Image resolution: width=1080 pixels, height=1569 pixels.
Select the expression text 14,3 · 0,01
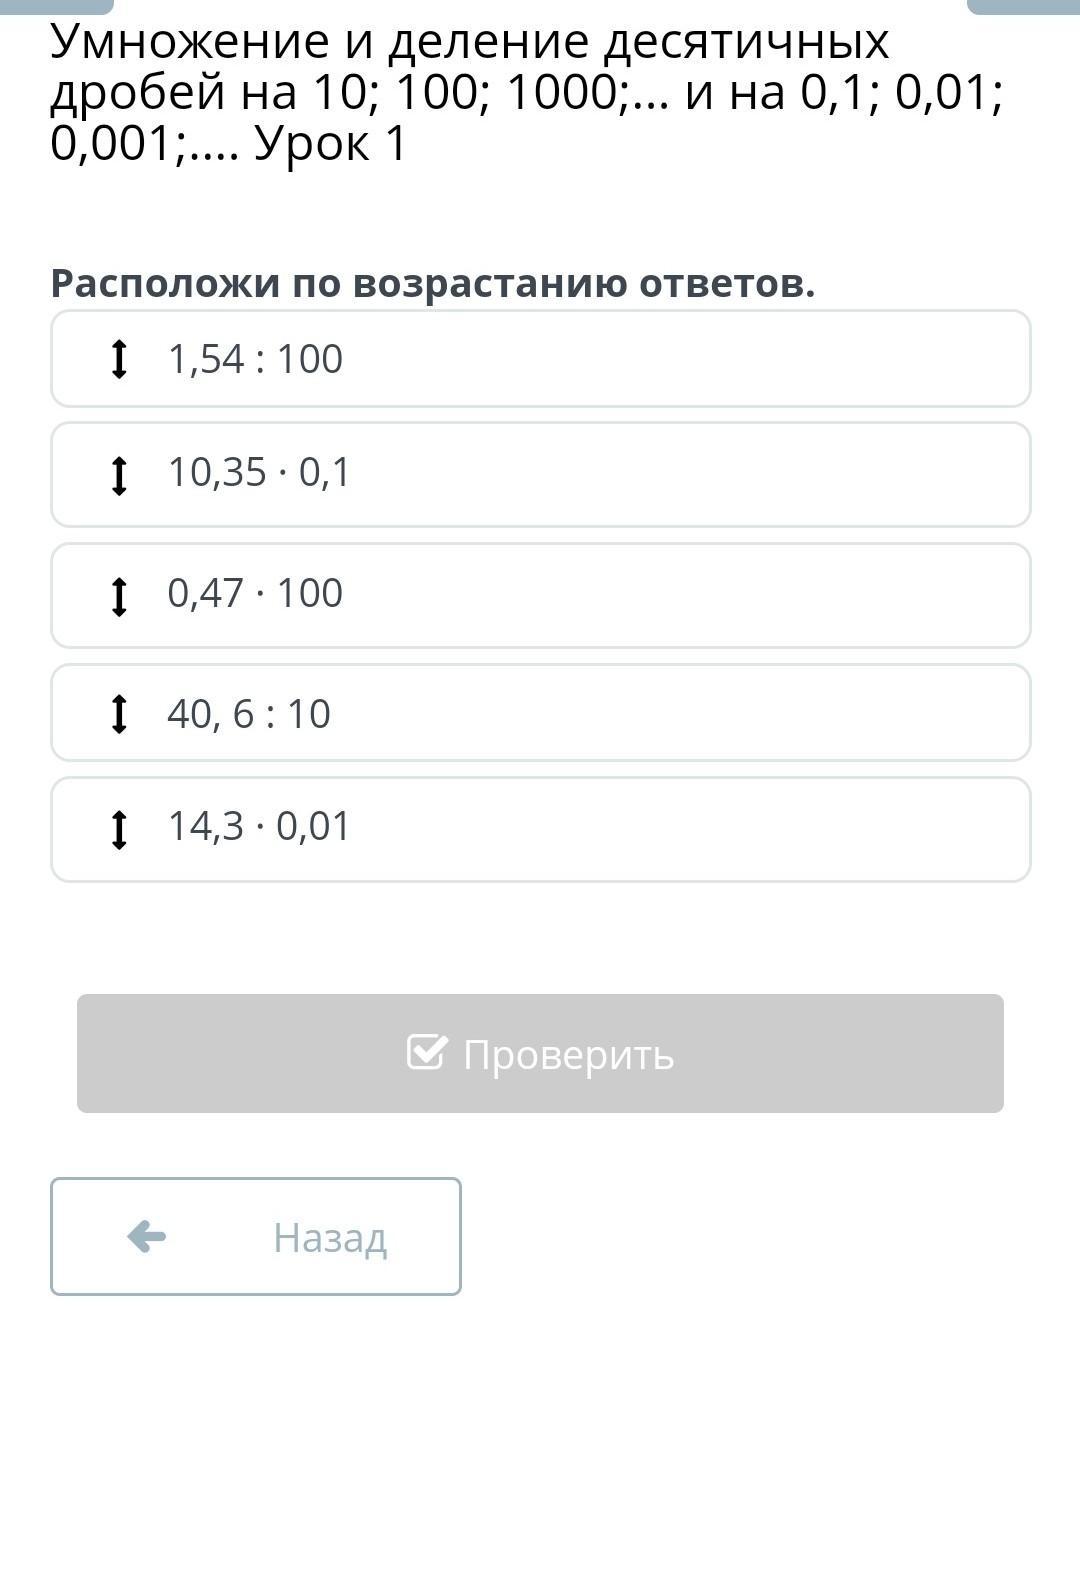coord(259,826)
